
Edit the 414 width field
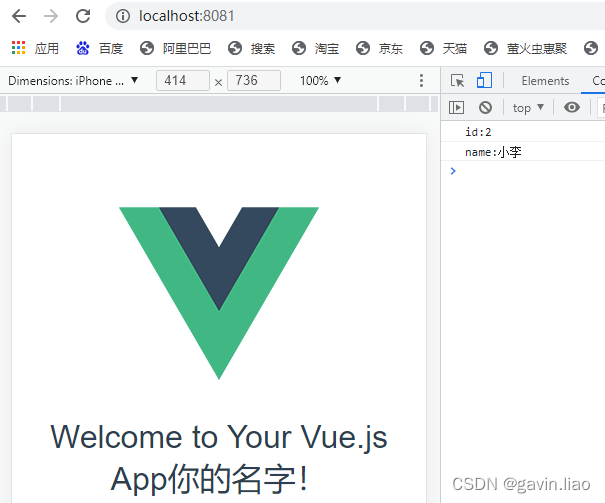[x=183, y=81]
